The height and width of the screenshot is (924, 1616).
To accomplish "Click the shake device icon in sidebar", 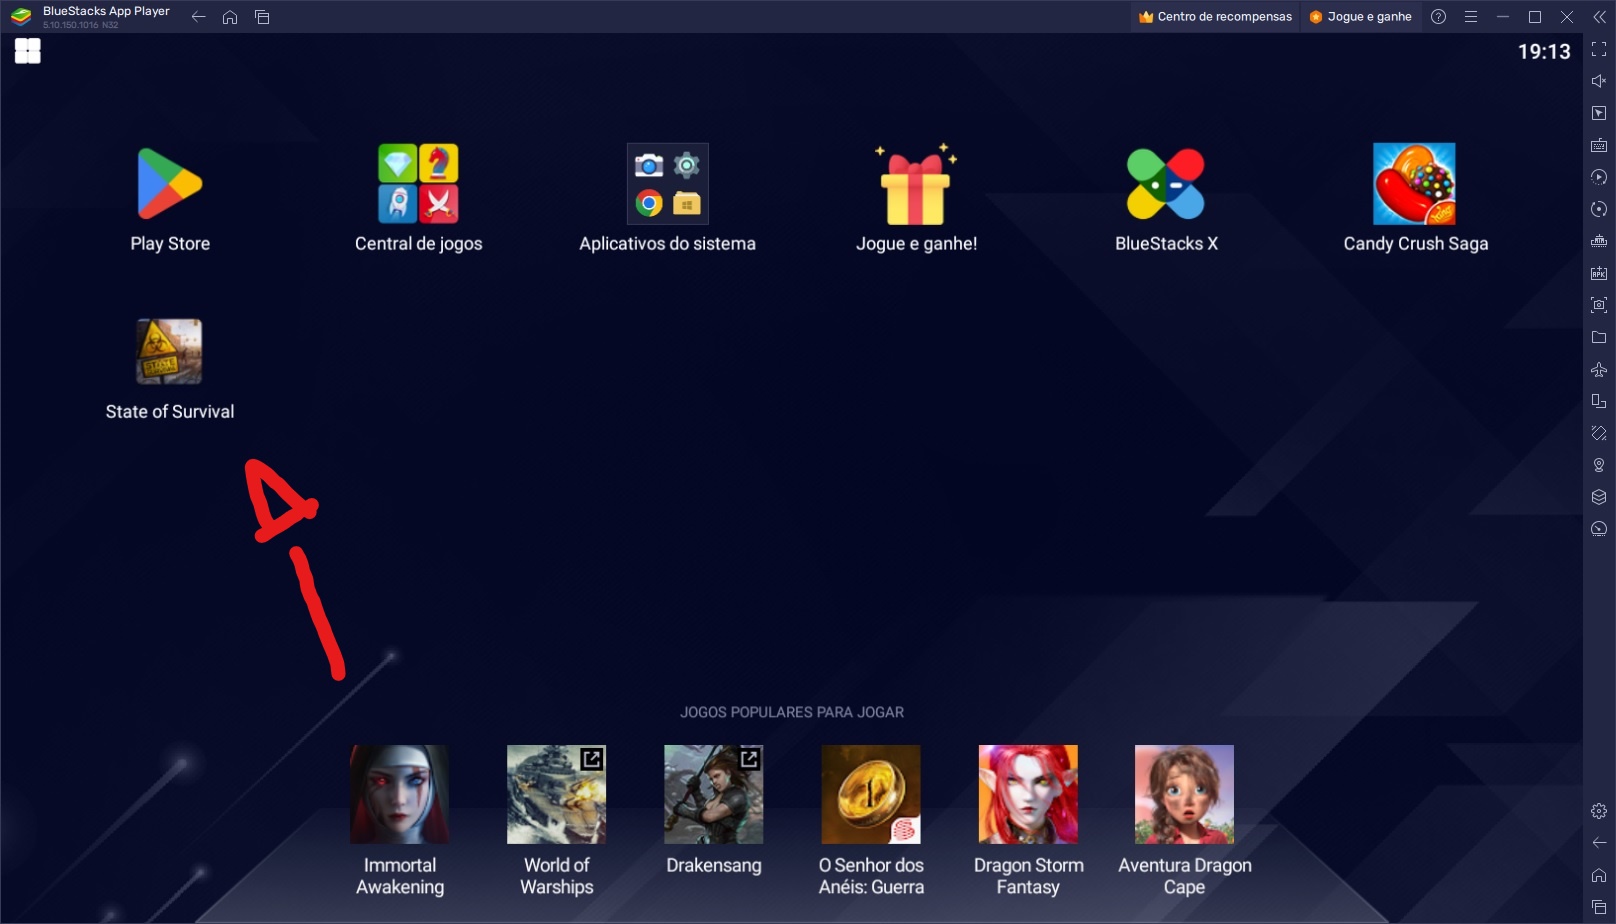I will point(1599,433).
